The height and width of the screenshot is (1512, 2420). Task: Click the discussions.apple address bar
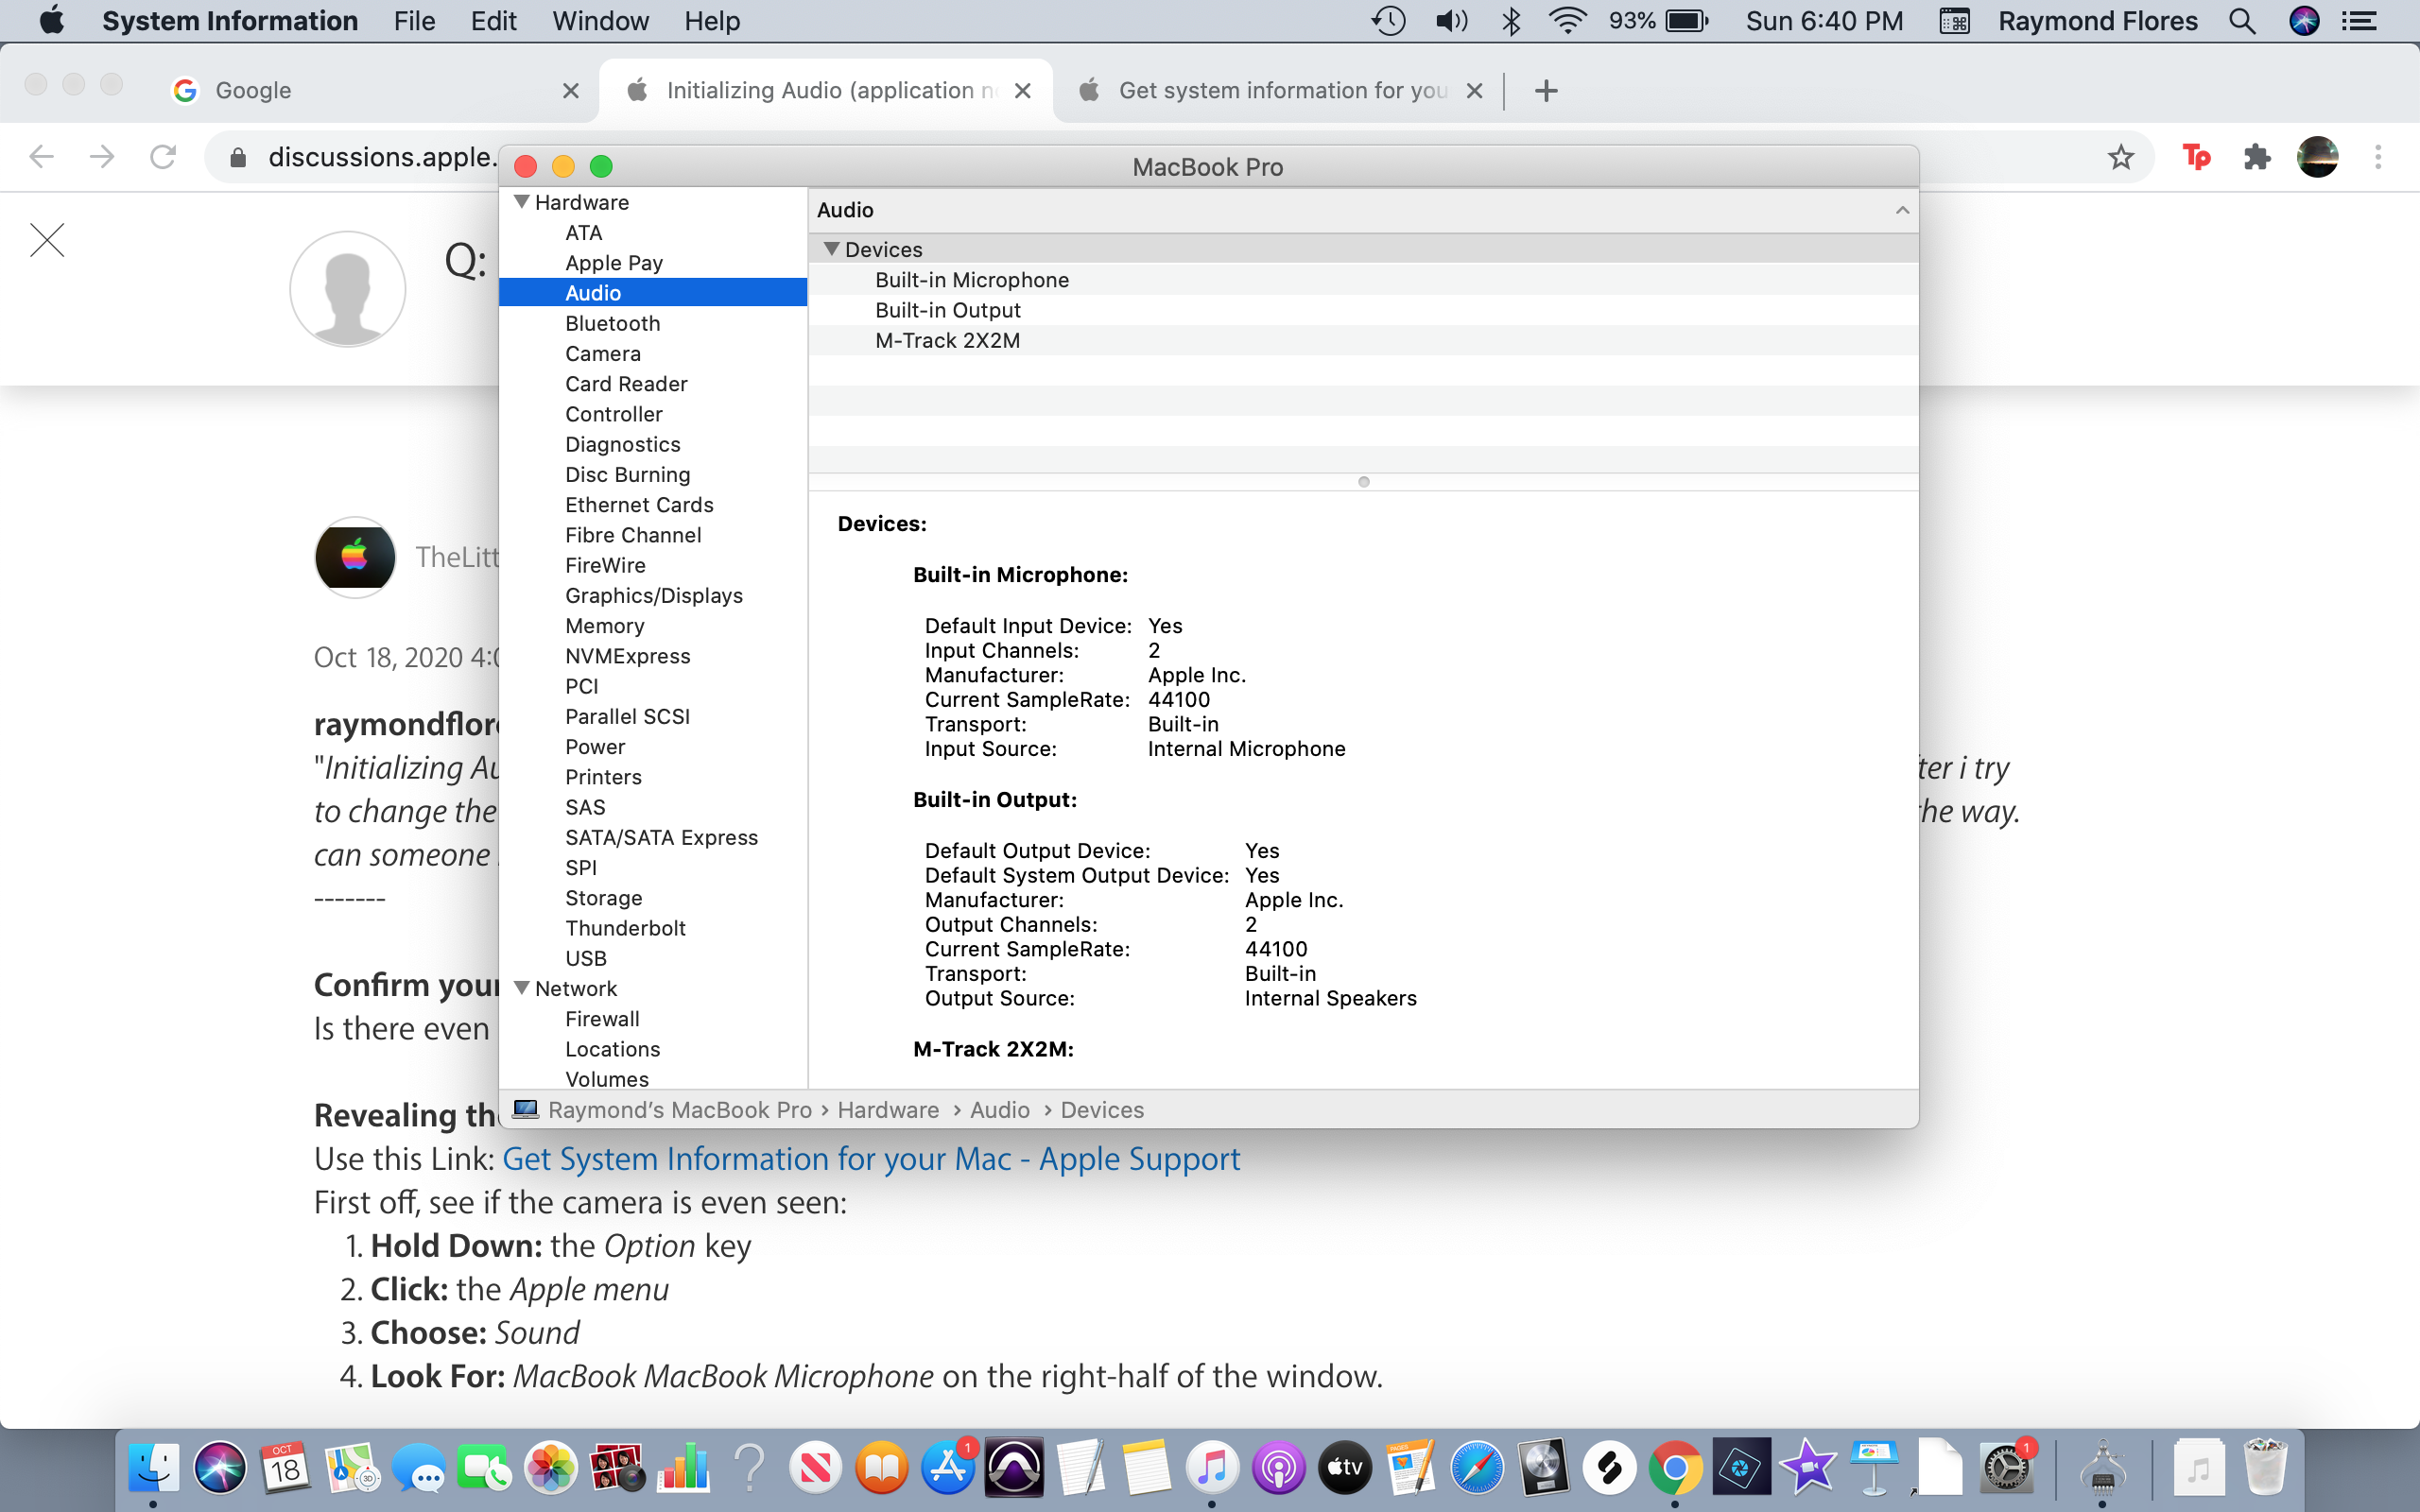(380, 157)
